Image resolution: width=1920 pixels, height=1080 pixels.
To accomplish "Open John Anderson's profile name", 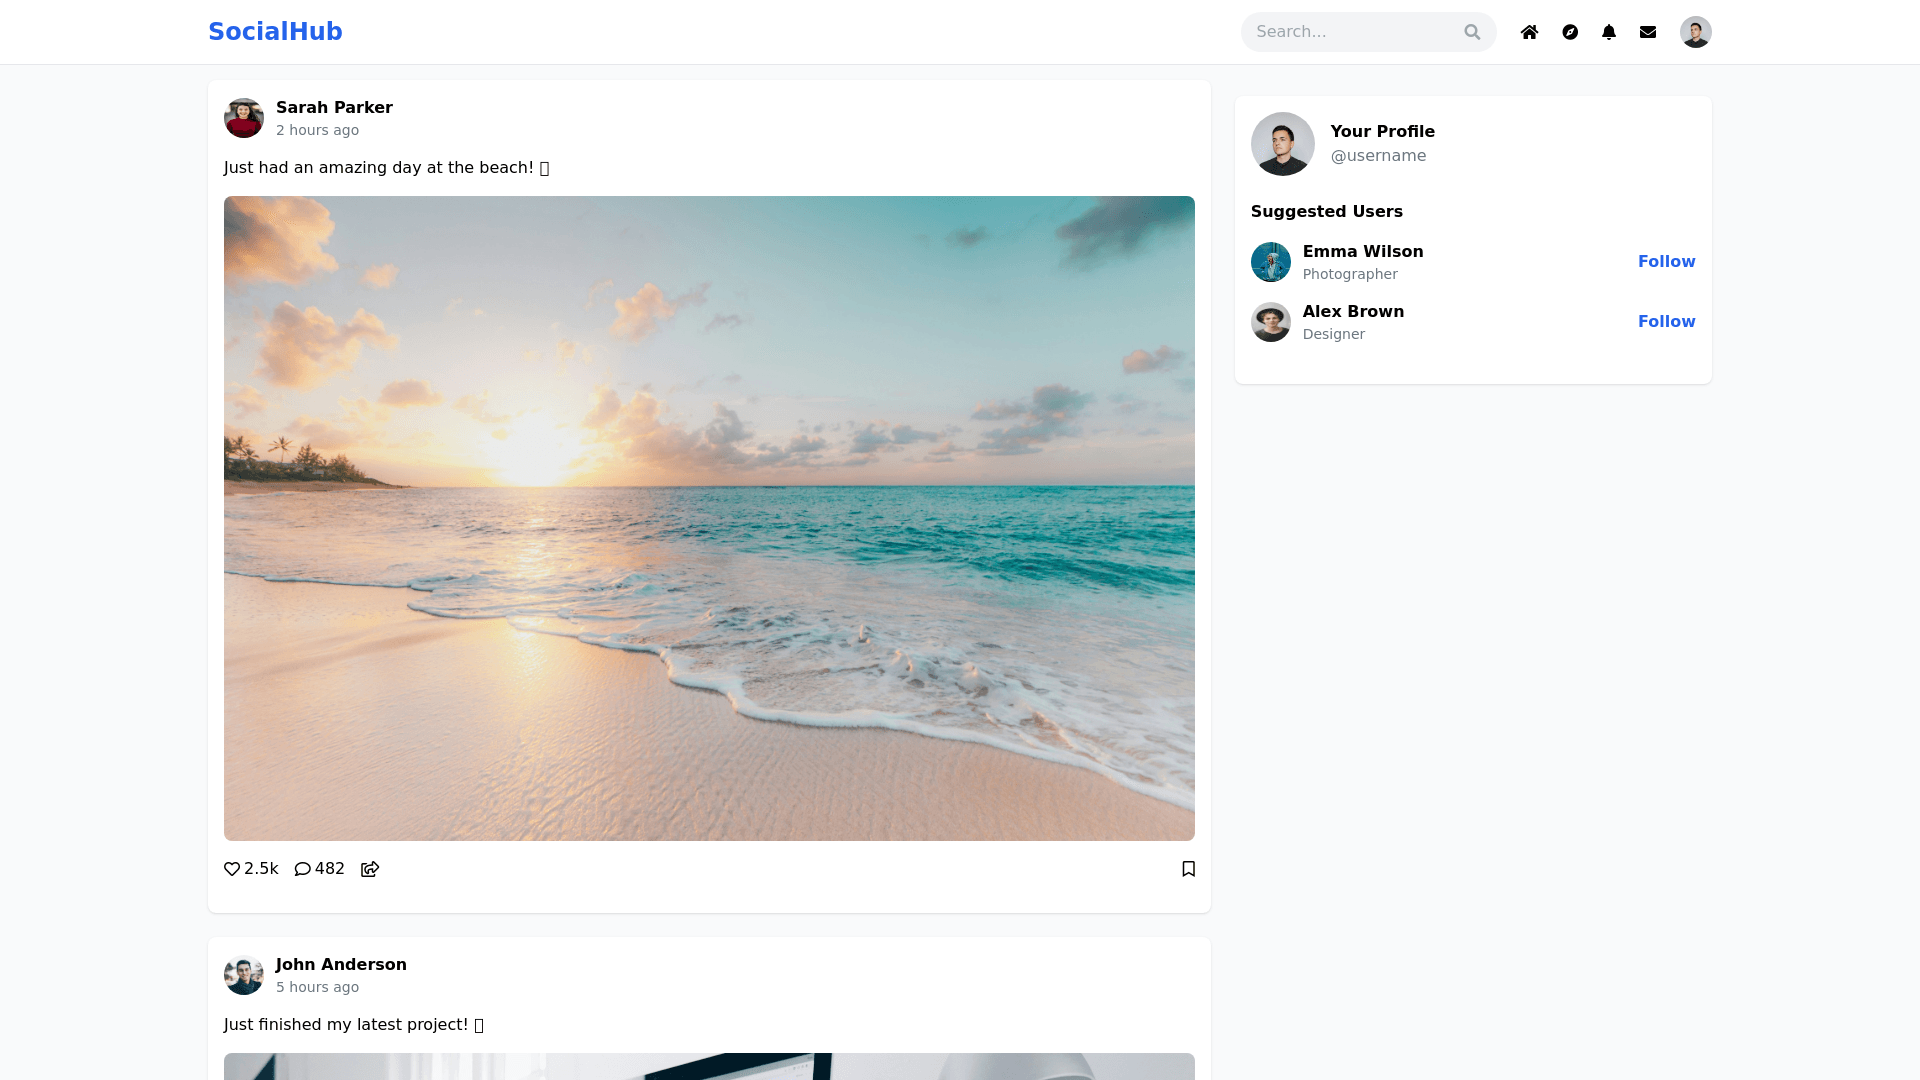I will (x=341, y=964).
